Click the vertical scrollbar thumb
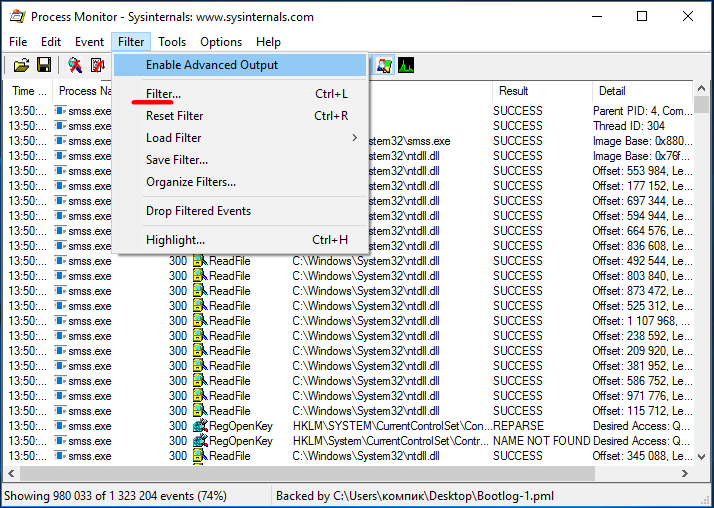The width and height of the screenshot is (714, 508). [702, 104]
